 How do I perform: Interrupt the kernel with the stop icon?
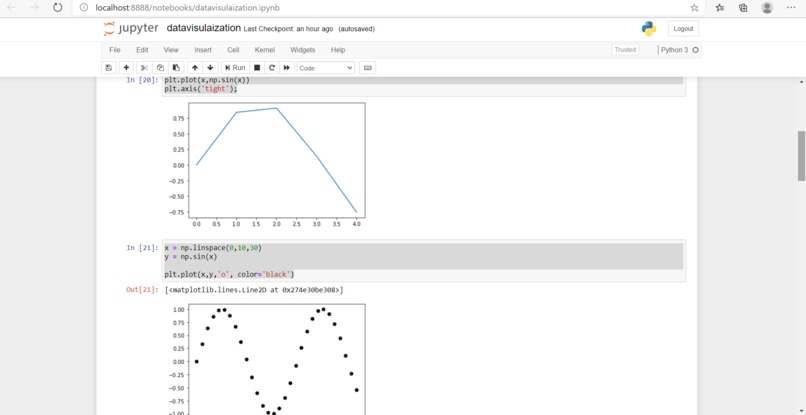tap(257, 68)
